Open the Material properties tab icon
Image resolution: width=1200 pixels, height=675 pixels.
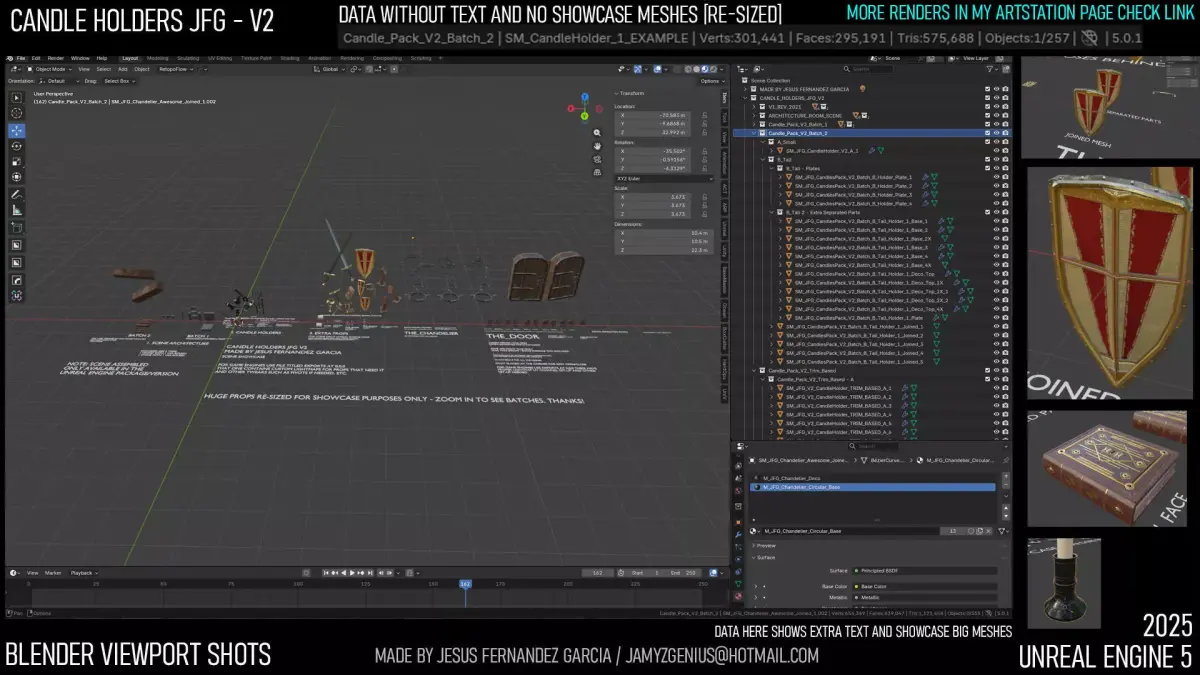[738, 596]
